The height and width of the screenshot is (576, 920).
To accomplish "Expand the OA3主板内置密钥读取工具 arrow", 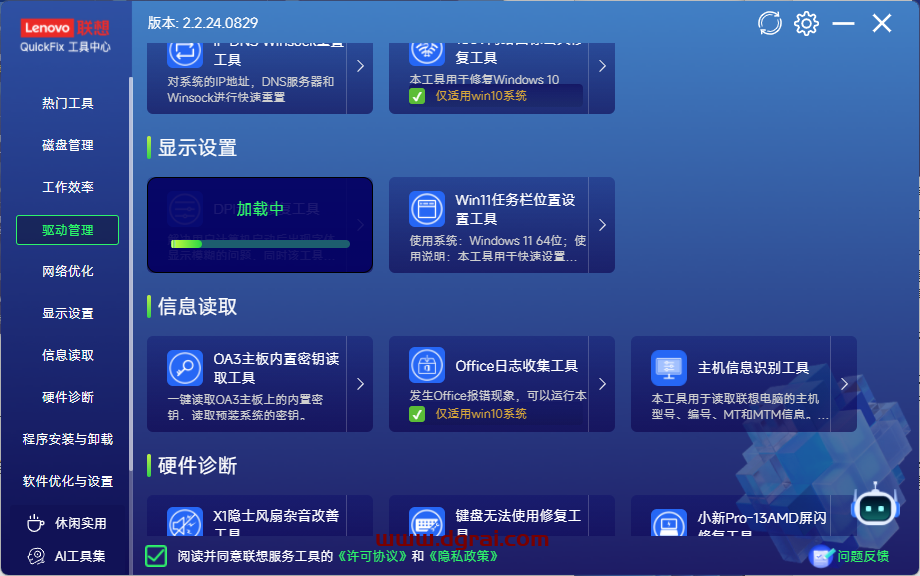I will [360, 384].
